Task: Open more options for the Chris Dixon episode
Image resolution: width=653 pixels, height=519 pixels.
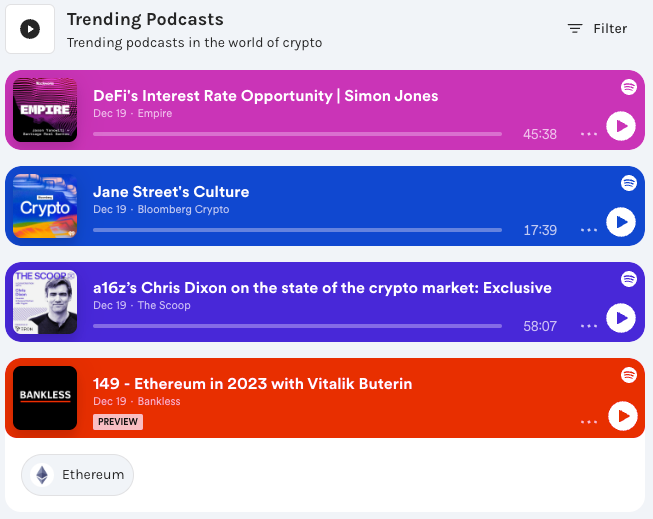Action: (589, 326)
